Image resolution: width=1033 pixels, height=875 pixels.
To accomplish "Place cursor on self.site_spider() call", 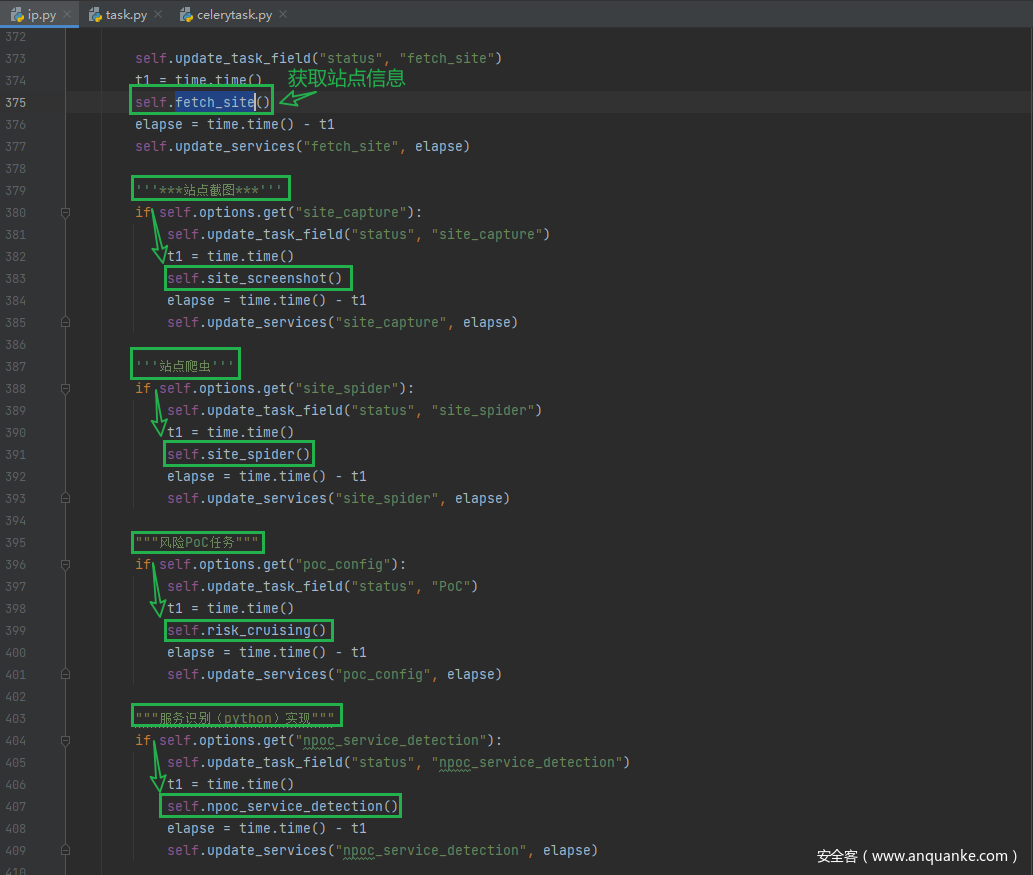I will [239, 454].
